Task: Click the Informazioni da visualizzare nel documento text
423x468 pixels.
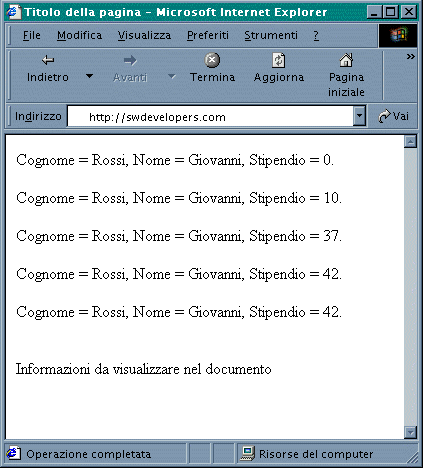Action: [144, 369]
